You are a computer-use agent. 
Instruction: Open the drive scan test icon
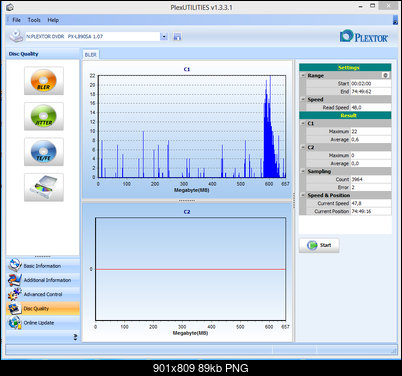tap(44, 187)
